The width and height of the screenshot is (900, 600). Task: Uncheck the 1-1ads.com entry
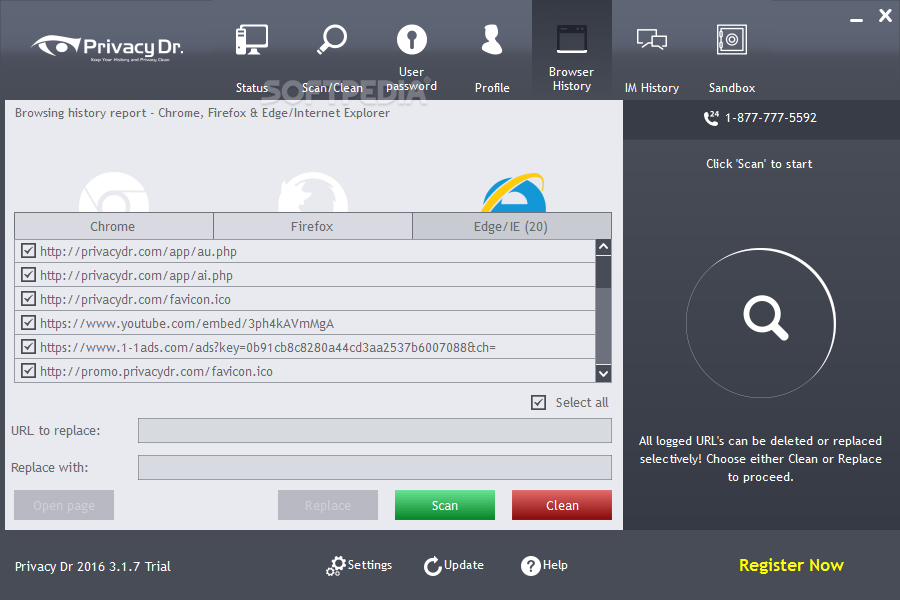[x=28, y=347]
